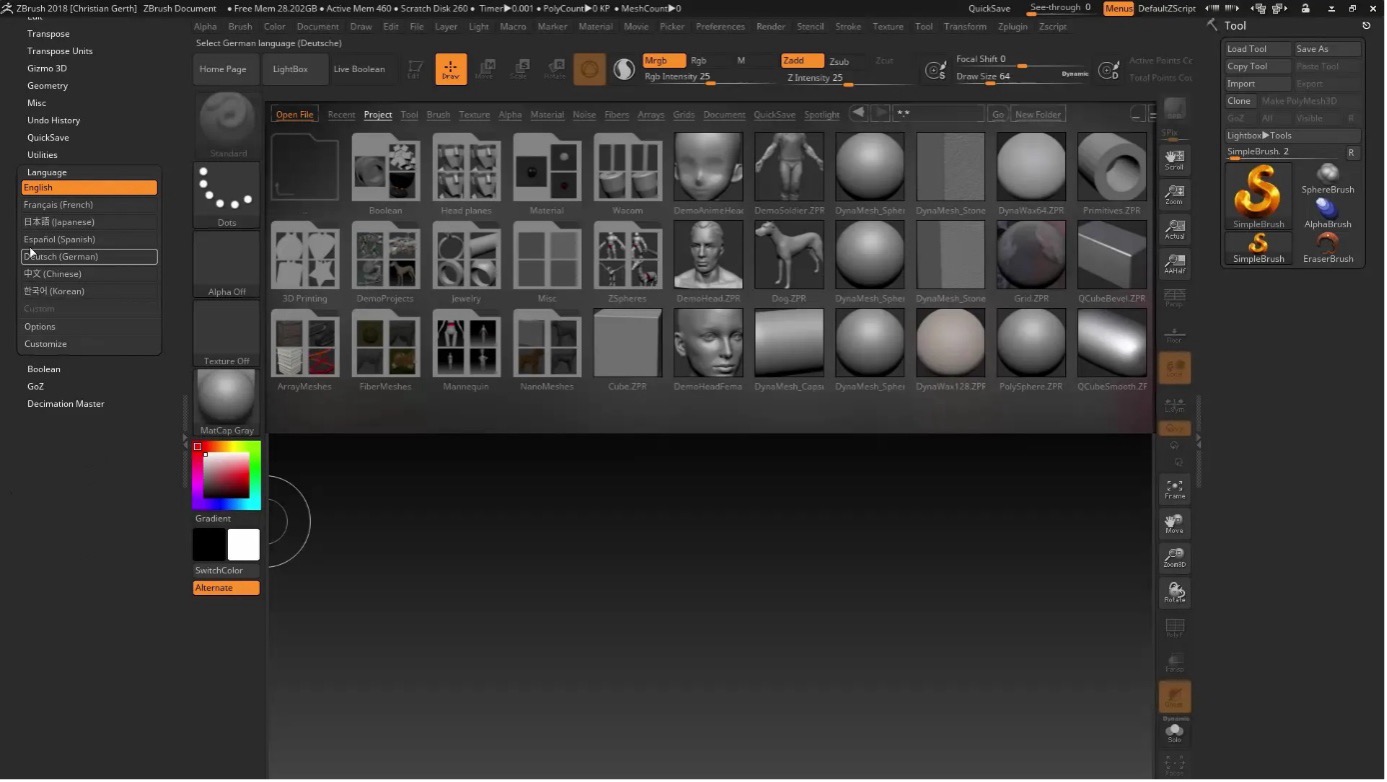Click the AAHalf icon
This screenshot has height=782, width=1387.
click(1175, 264)
